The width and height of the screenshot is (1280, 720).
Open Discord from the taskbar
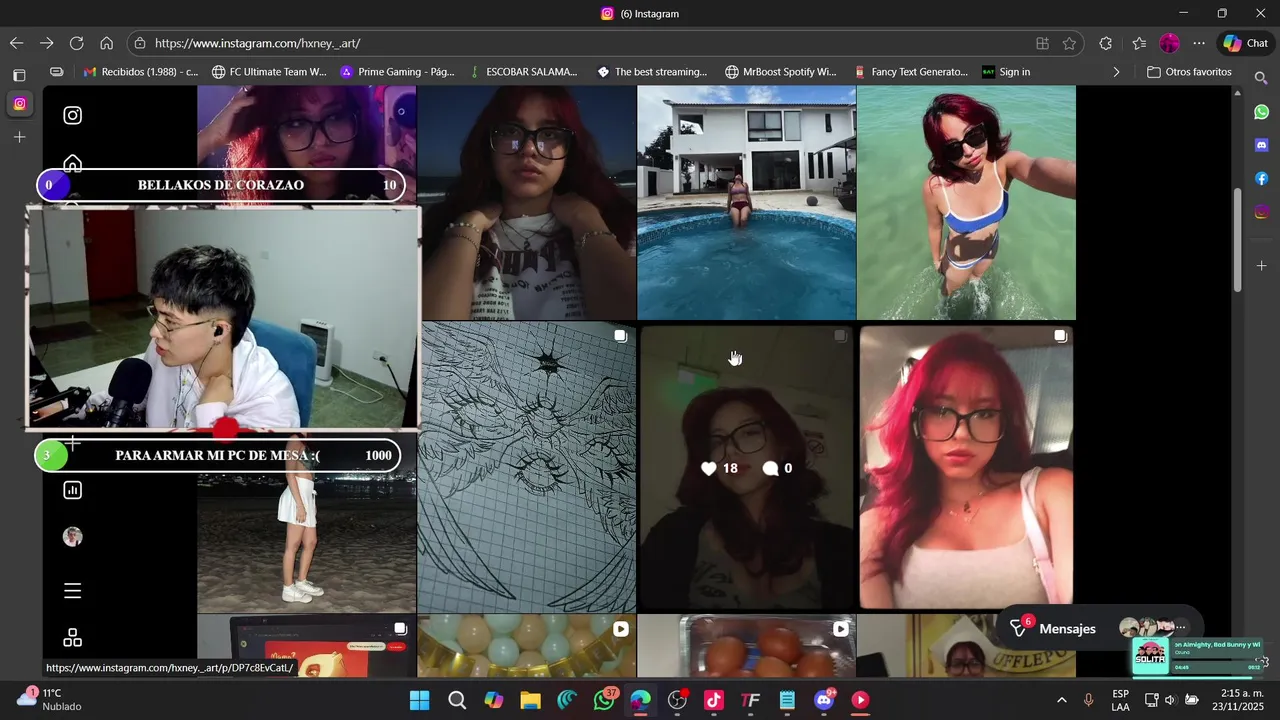(x=824, y=700)
